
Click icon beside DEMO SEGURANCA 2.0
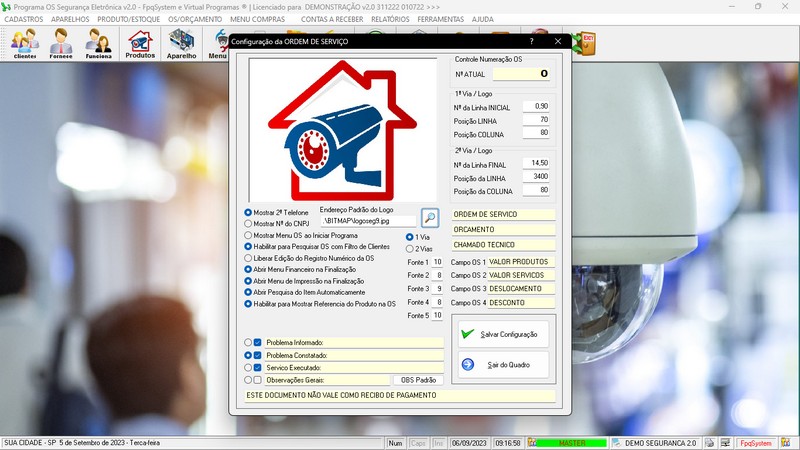616,443
